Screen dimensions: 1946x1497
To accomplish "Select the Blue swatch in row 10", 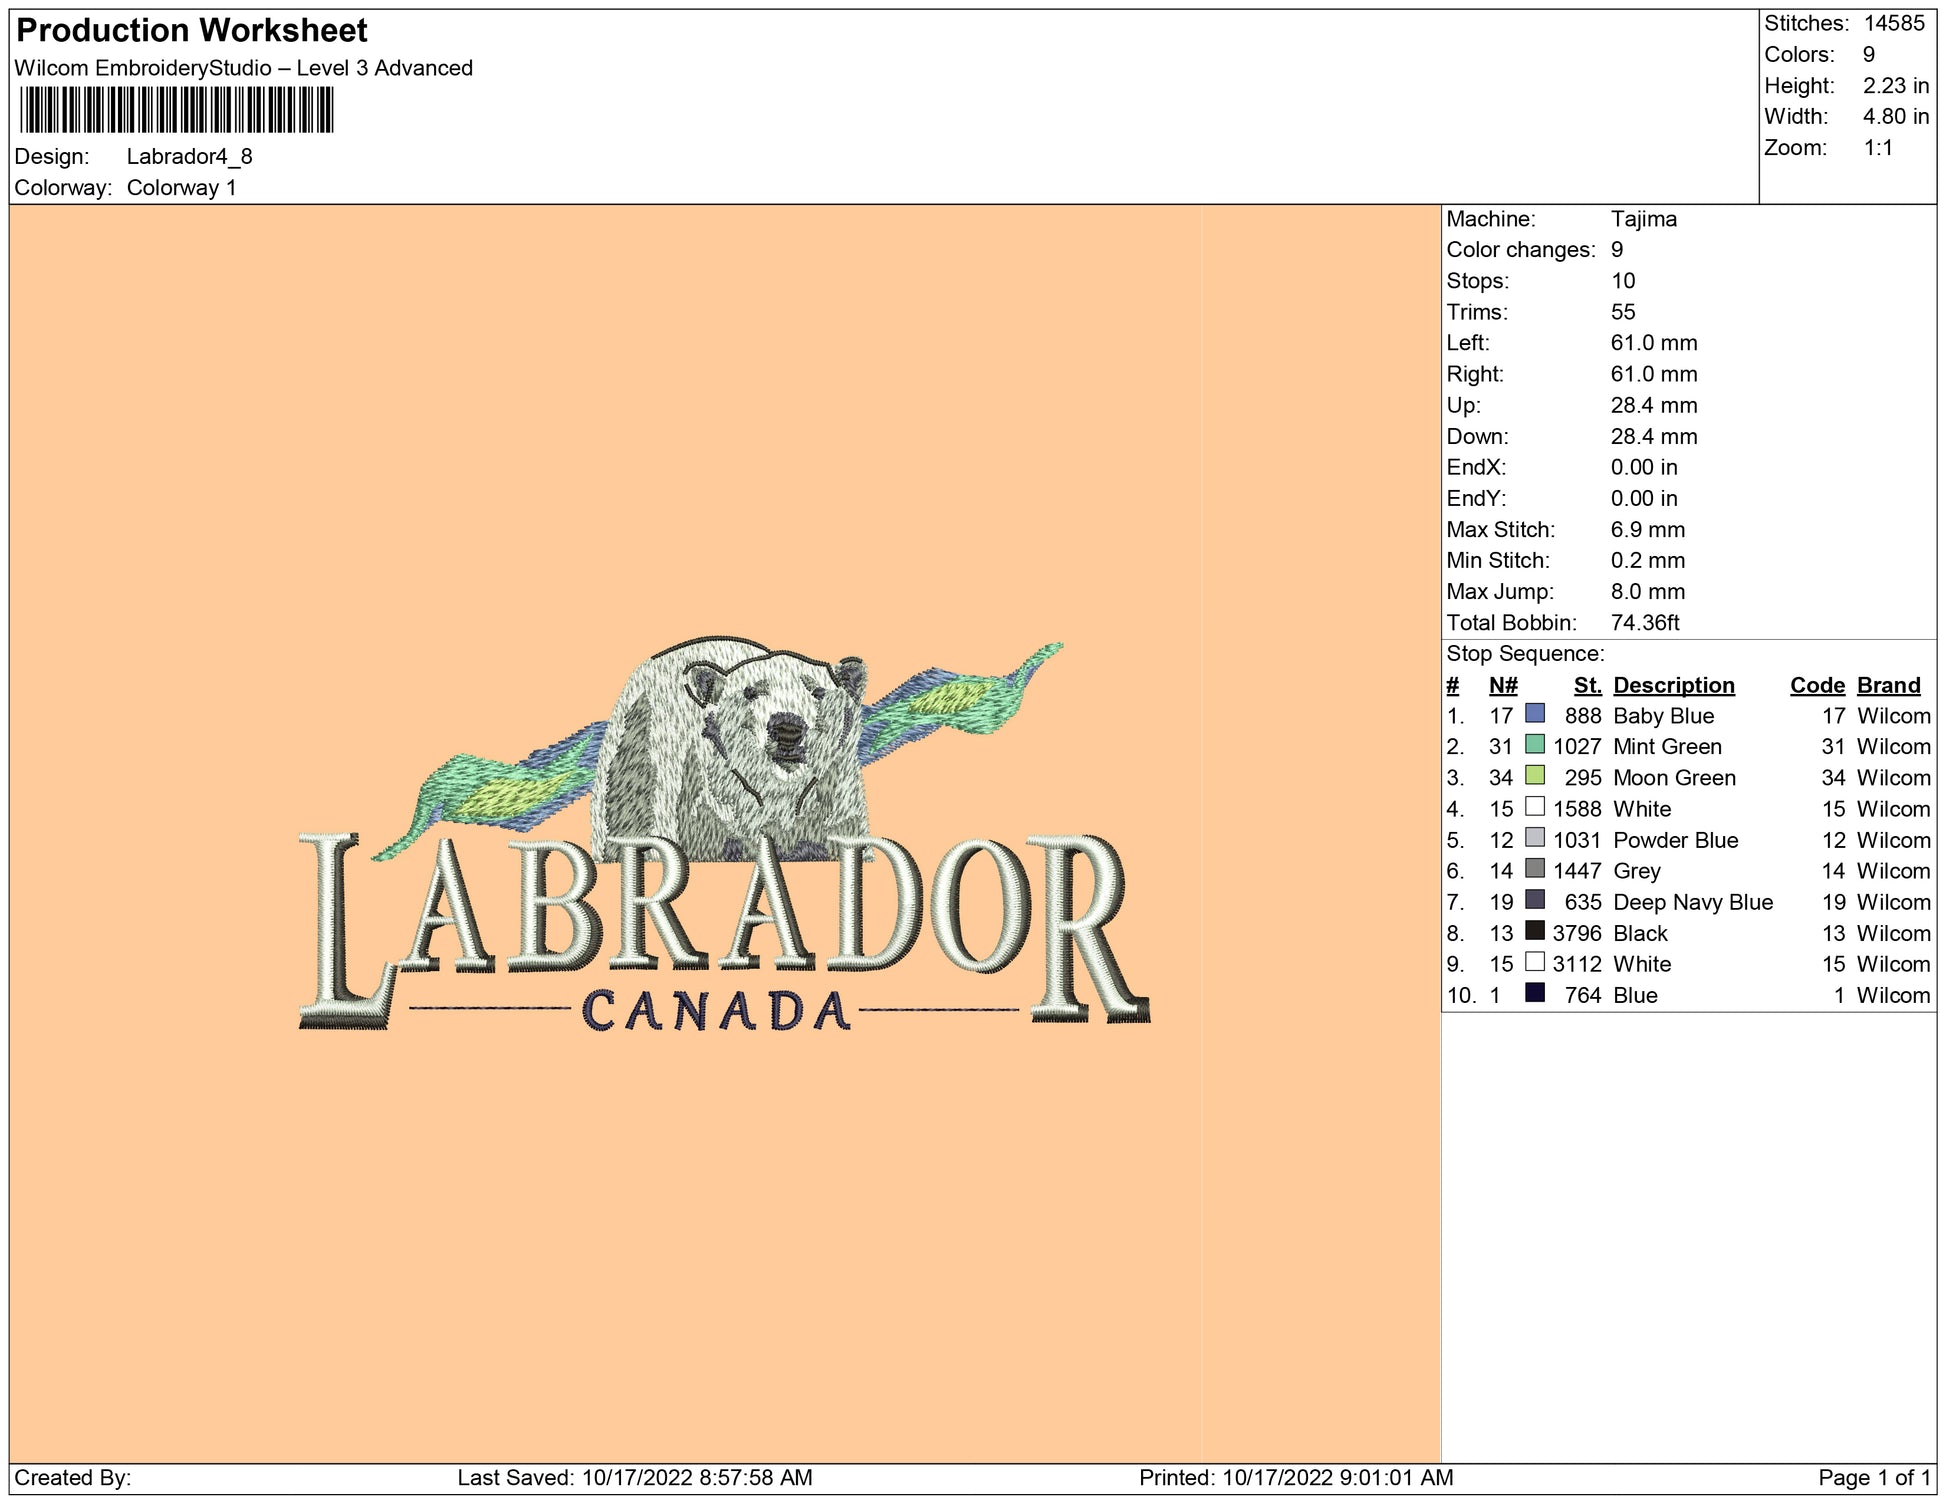I will click(x=1534, y=993).
